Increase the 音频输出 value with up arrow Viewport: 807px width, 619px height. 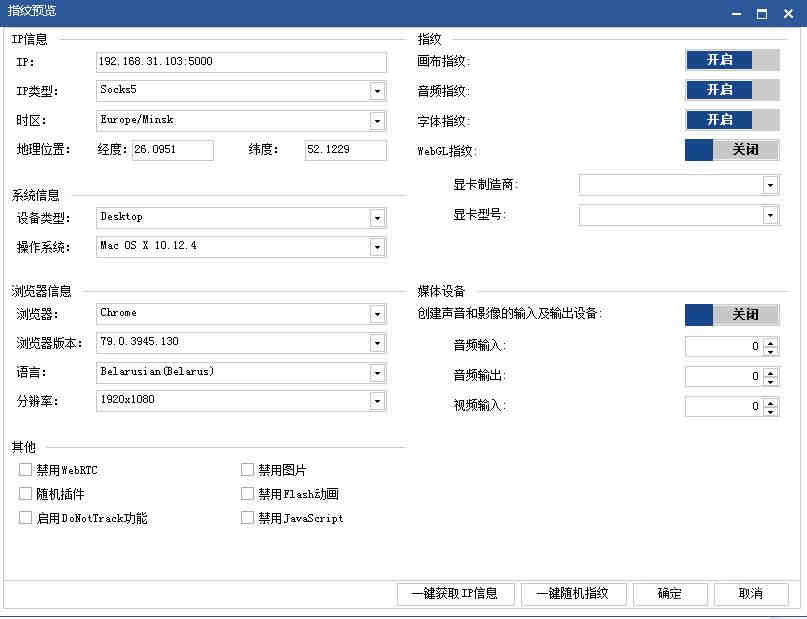coord(770,372)
